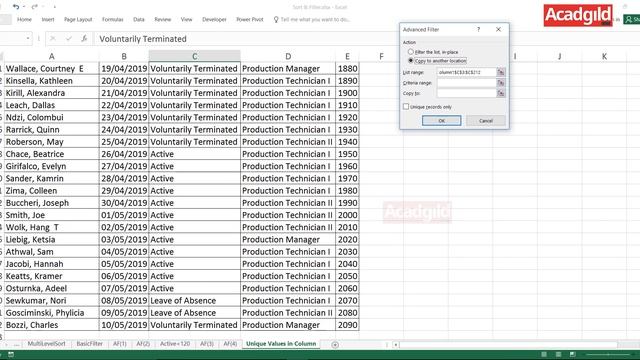Check the 'Unique records only' checkbox

pyautogui.click(x=406, y=107)
